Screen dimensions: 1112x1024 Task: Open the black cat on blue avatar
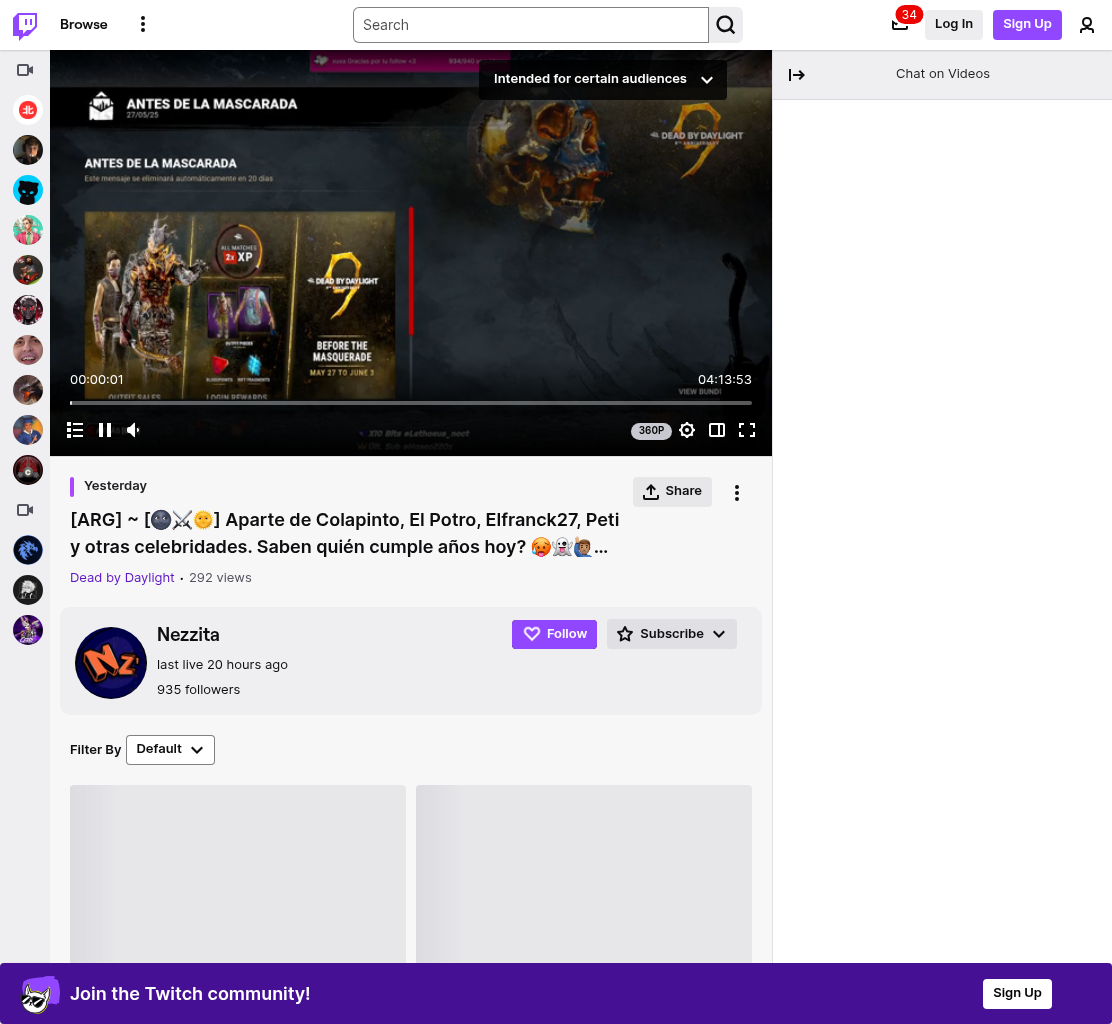coord(28,190)
